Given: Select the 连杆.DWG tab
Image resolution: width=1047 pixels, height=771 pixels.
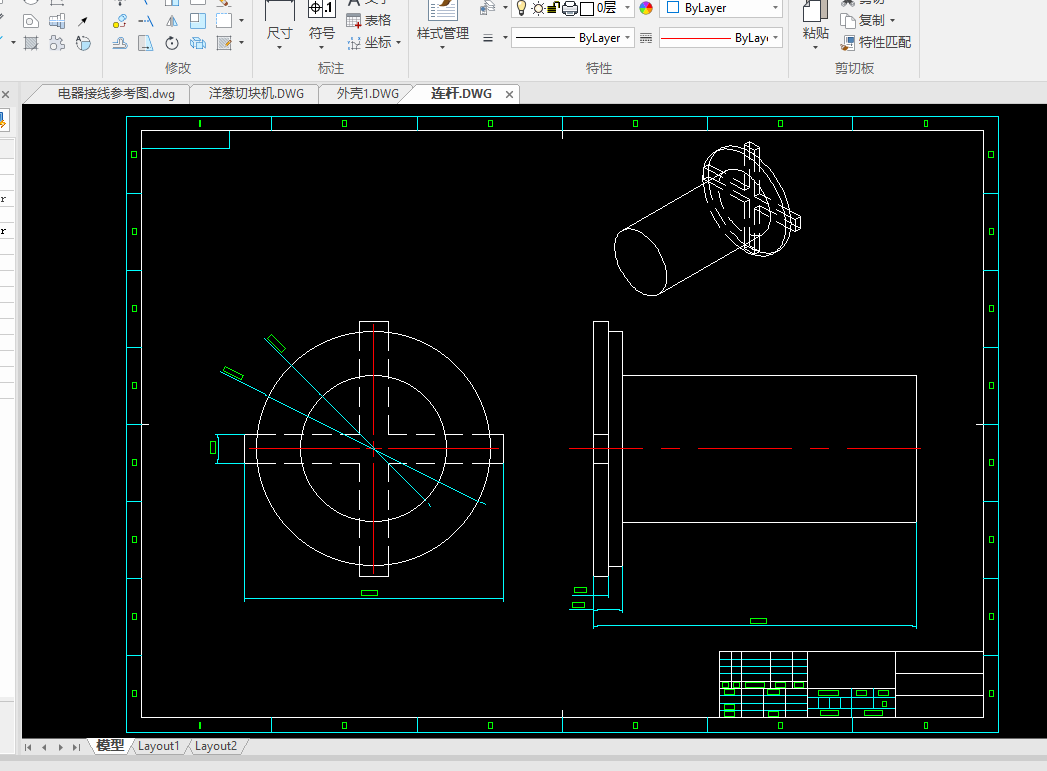Looking at the screenshot, I should point(461,93).
